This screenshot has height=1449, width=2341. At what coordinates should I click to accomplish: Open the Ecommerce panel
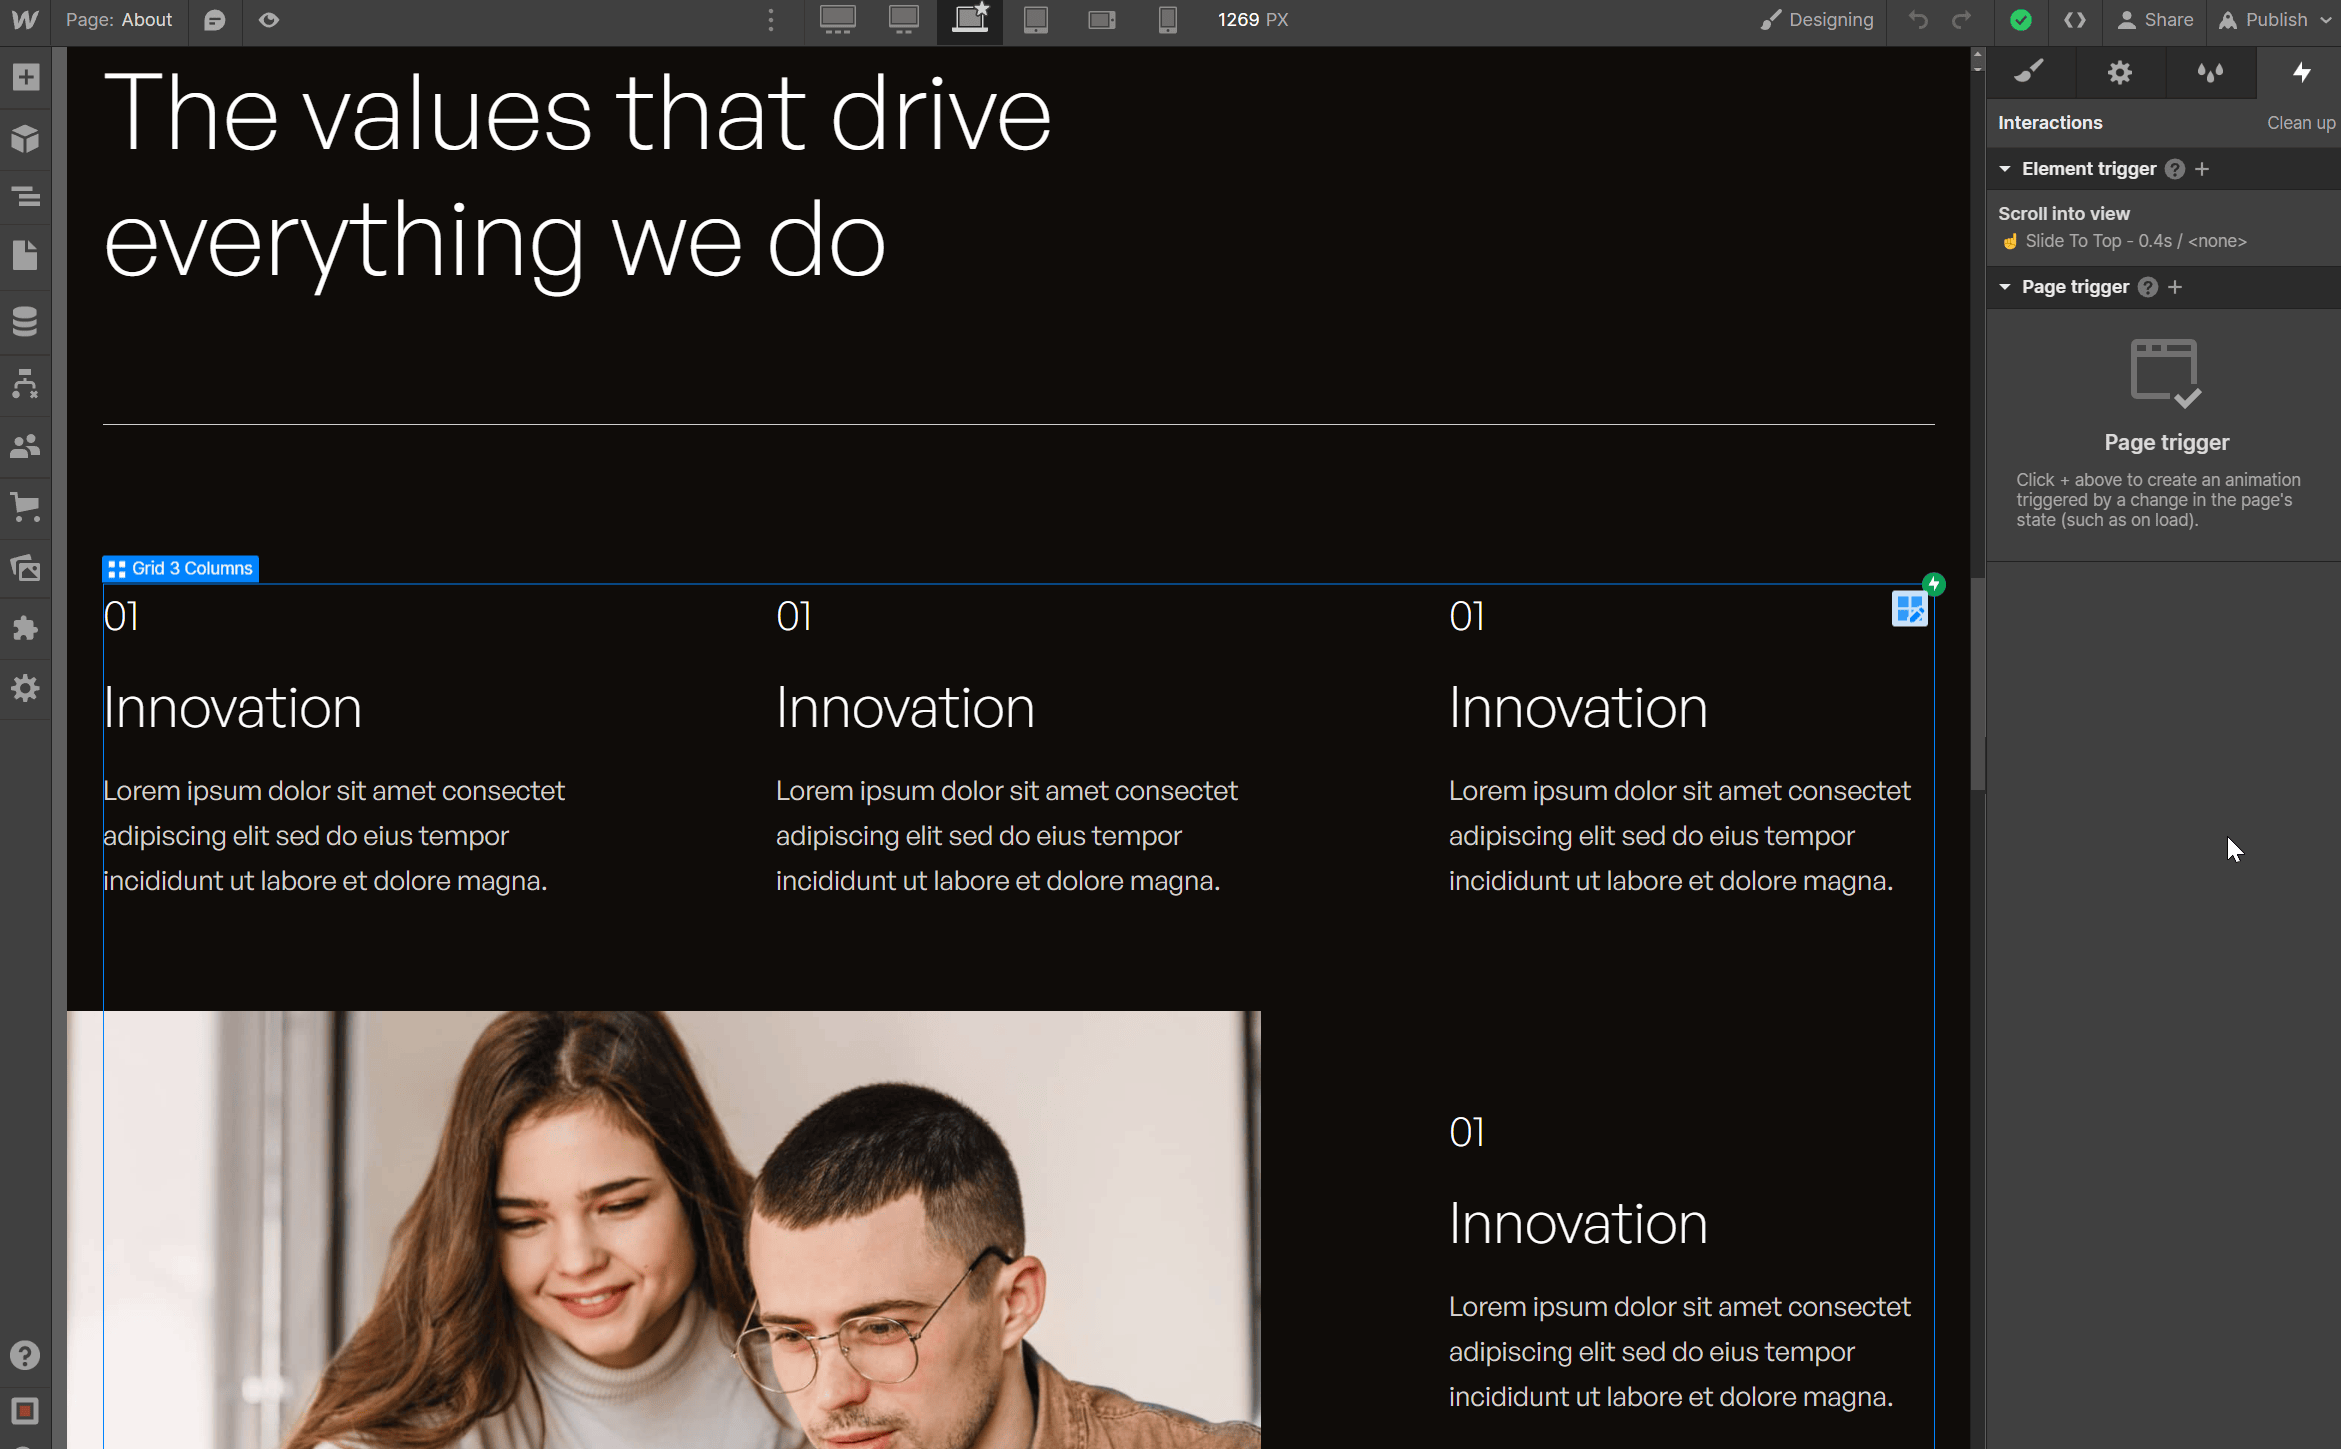pos(25,507)
